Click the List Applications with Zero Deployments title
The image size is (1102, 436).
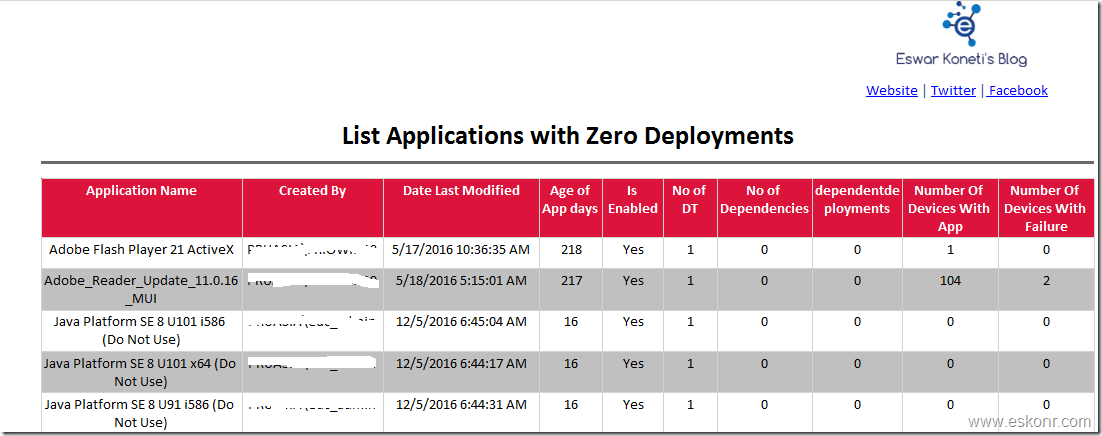(567, 135)
